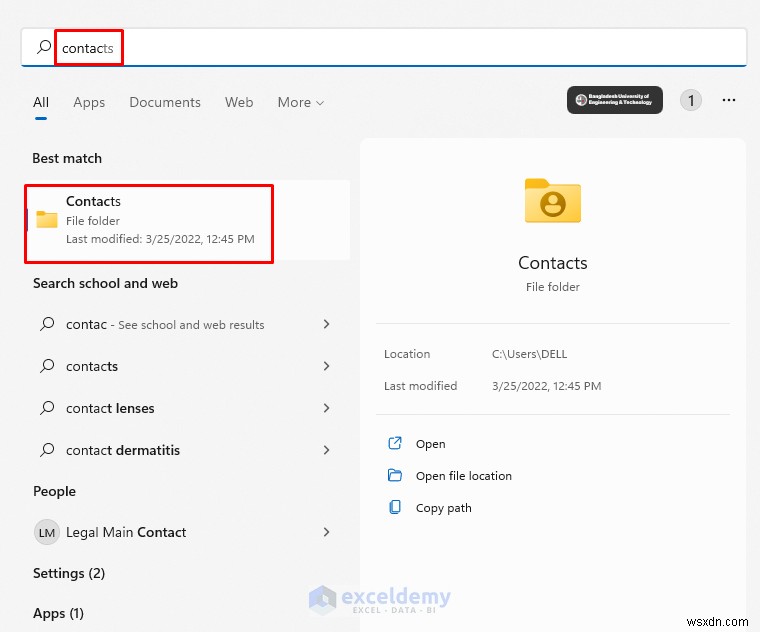
Task: Select the 'contact lenses' suggestion
Action: point(110,409)
